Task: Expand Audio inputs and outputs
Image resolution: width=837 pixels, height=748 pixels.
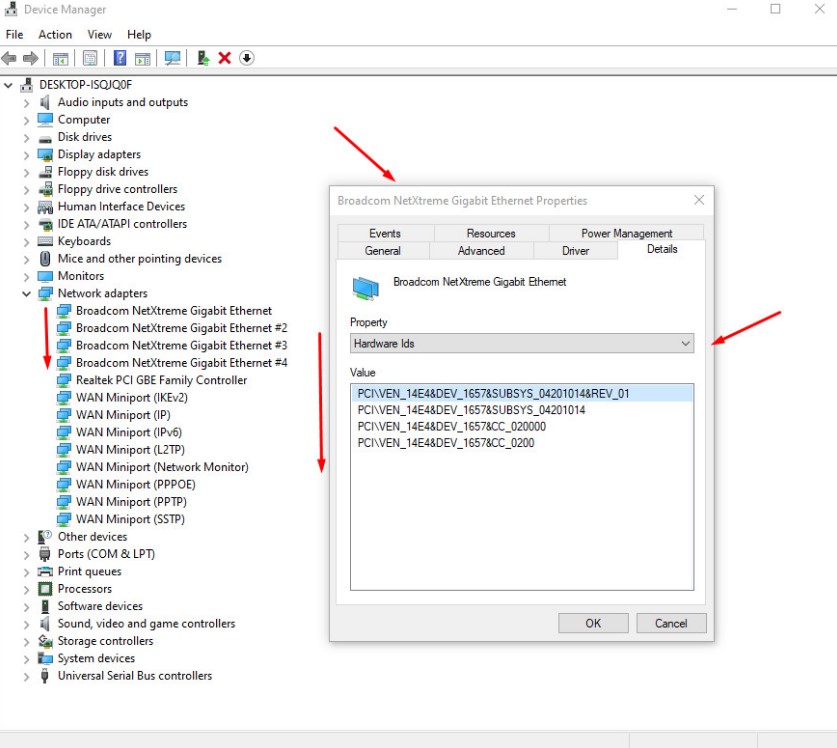Action: tap(27, 103)
